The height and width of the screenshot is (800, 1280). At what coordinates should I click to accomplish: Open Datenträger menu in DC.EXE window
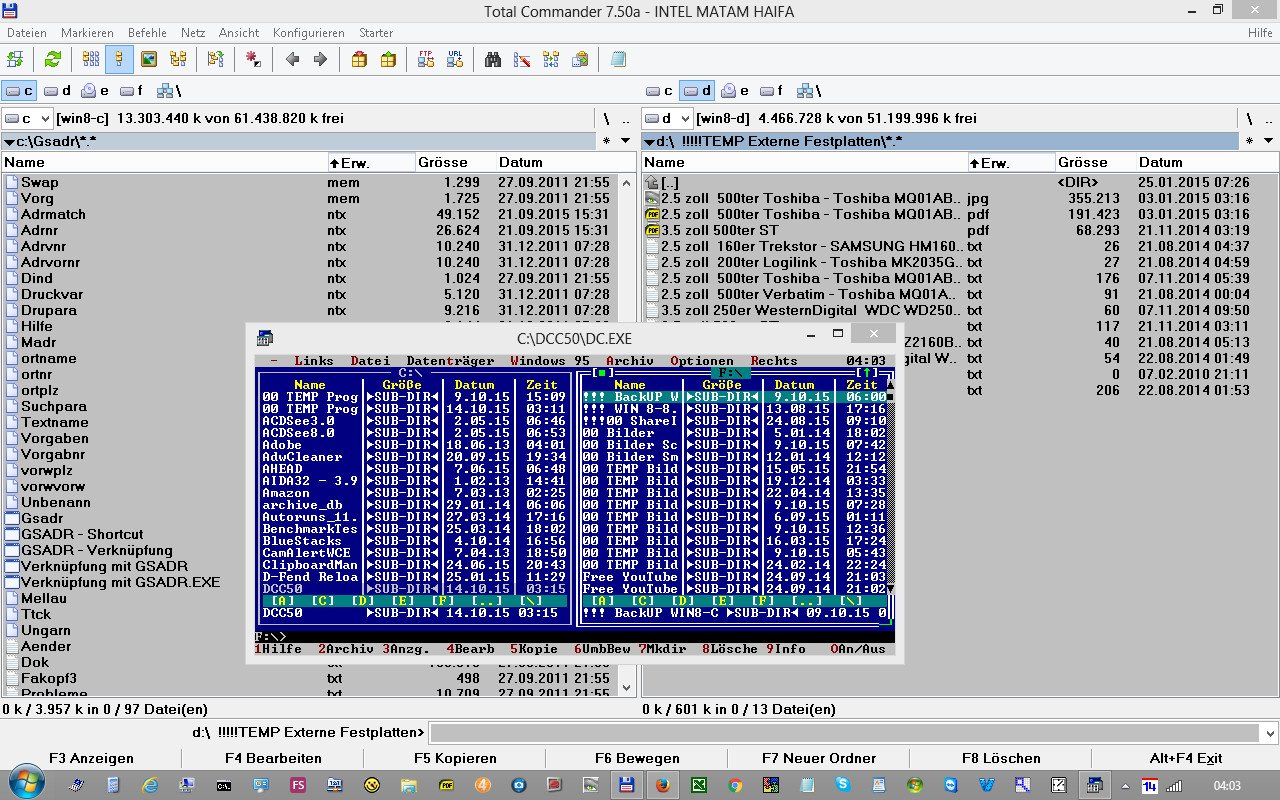[450, 361]
